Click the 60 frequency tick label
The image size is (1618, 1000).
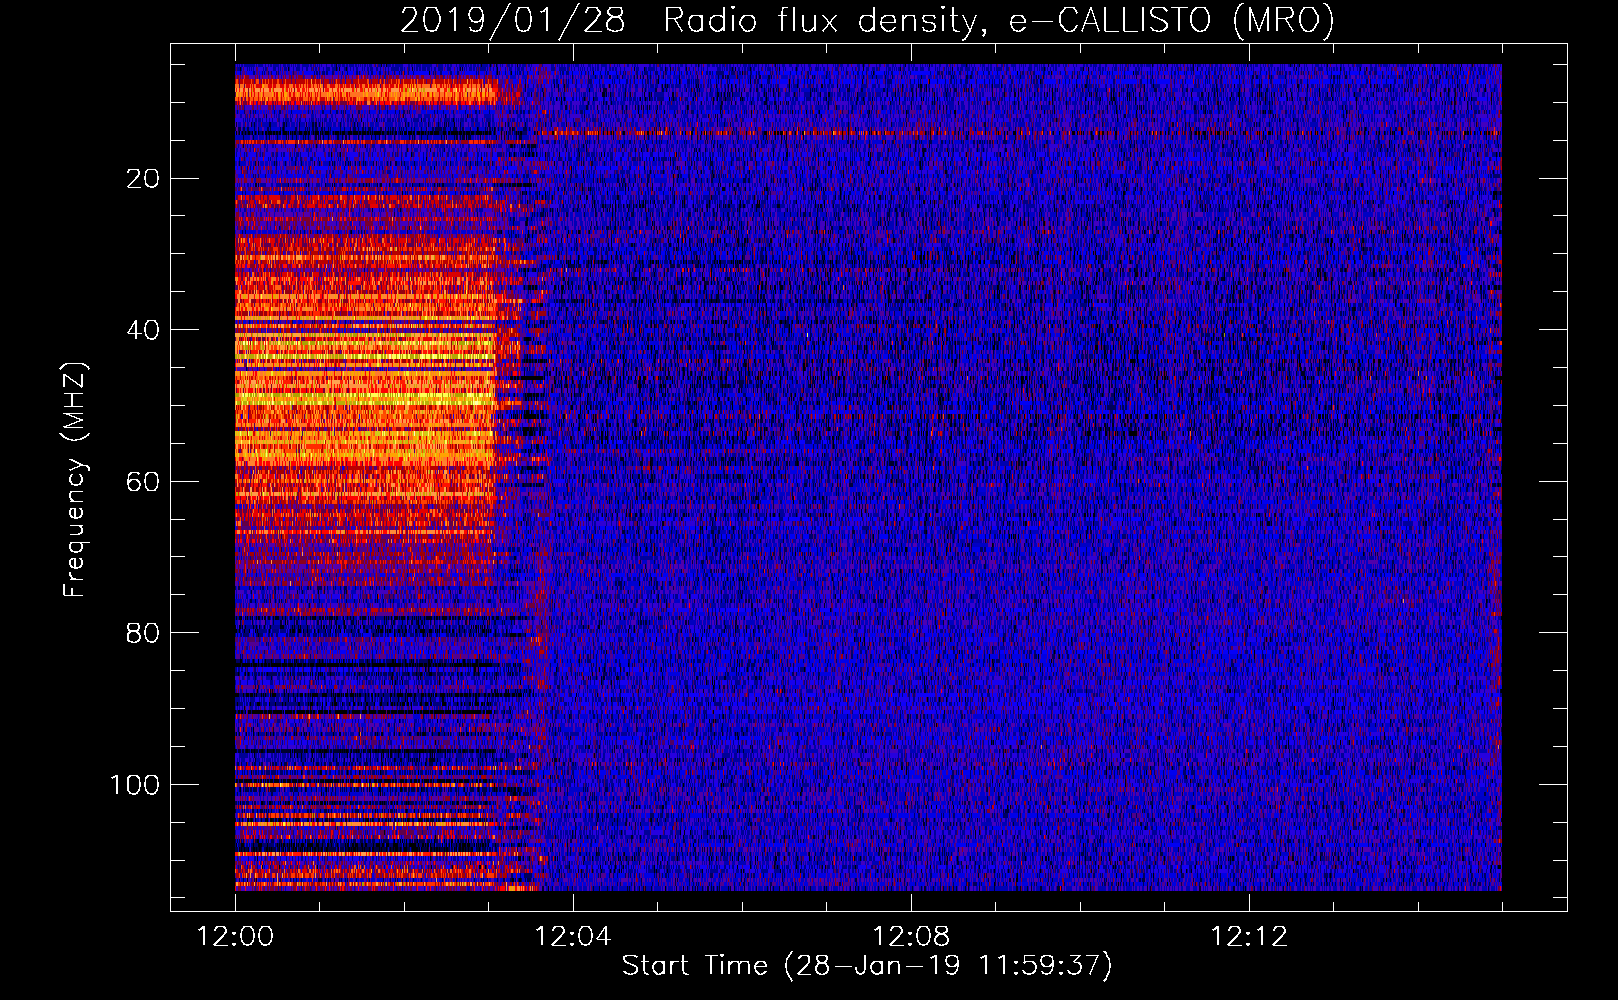click(x=144, y=481)
